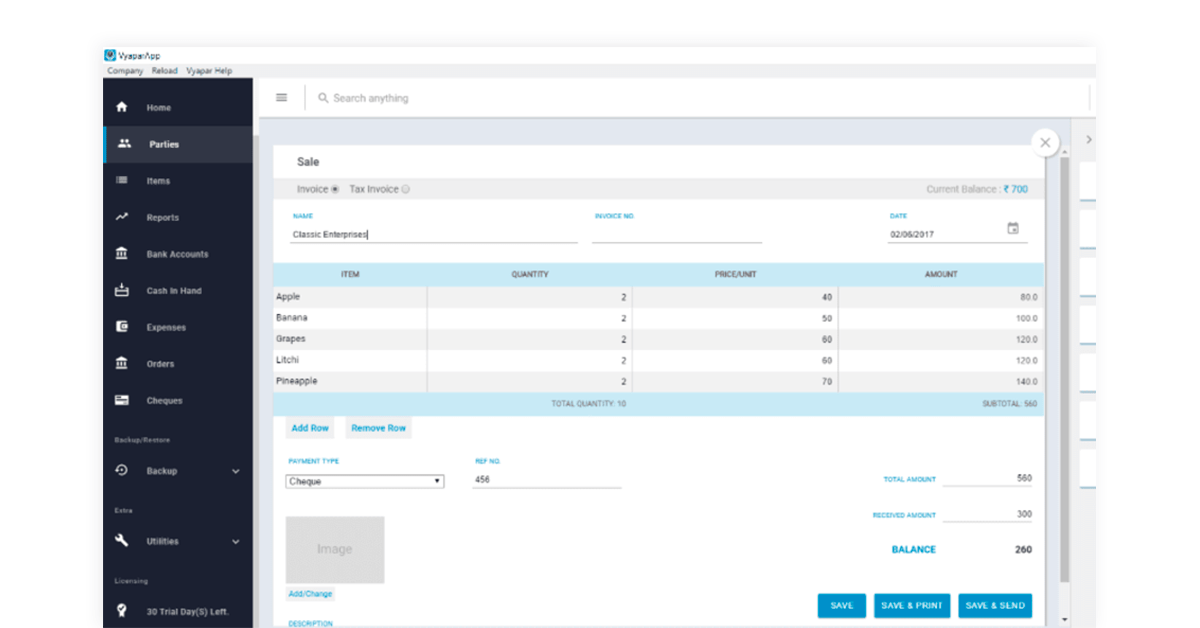The height and width of the screenshot is (628, 1200).
Task: Click the Apple amount 80.0 cell
Action: pyautogui.click(x=941, y=297)
